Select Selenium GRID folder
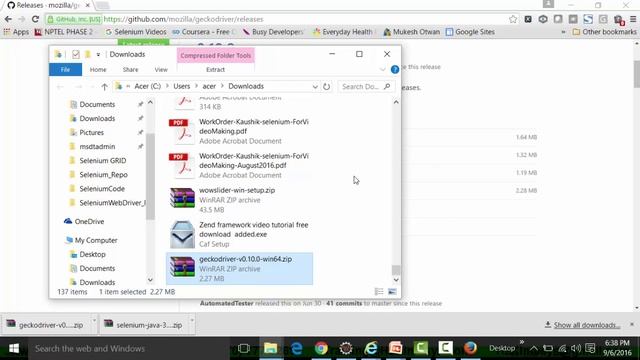 102,161
